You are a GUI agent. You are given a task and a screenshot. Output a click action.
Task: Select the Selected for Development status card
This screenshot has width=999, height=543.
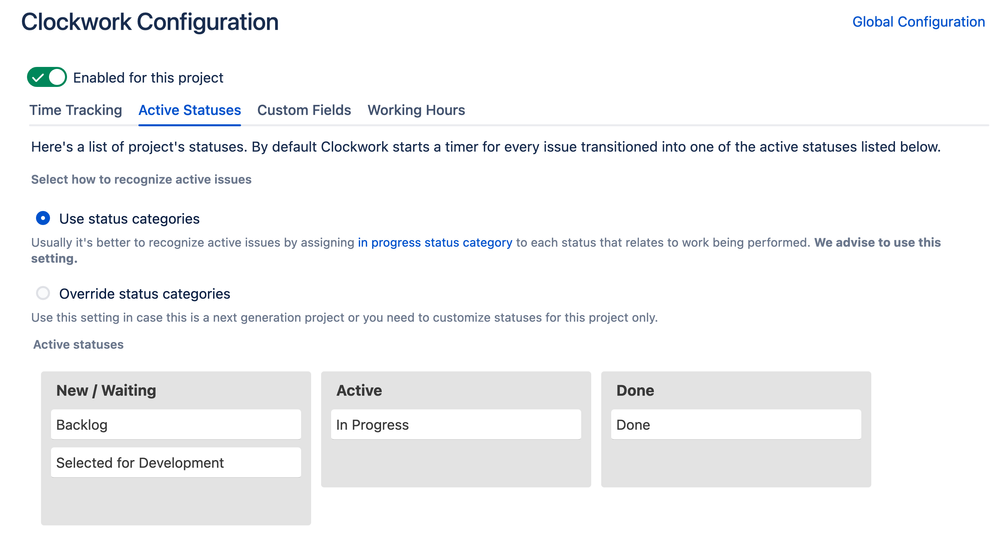pyautogui.click(x=175, y=462)
